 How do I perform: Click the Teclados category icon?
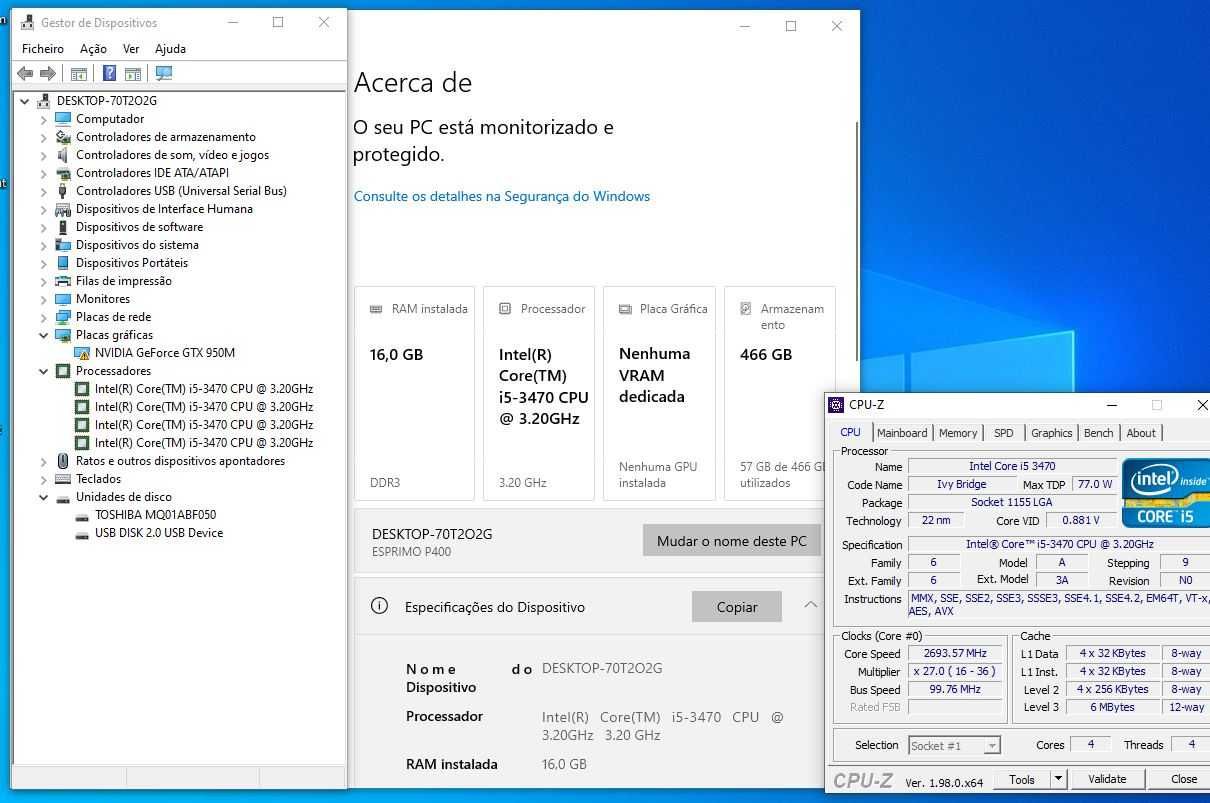tap(63, 479)
